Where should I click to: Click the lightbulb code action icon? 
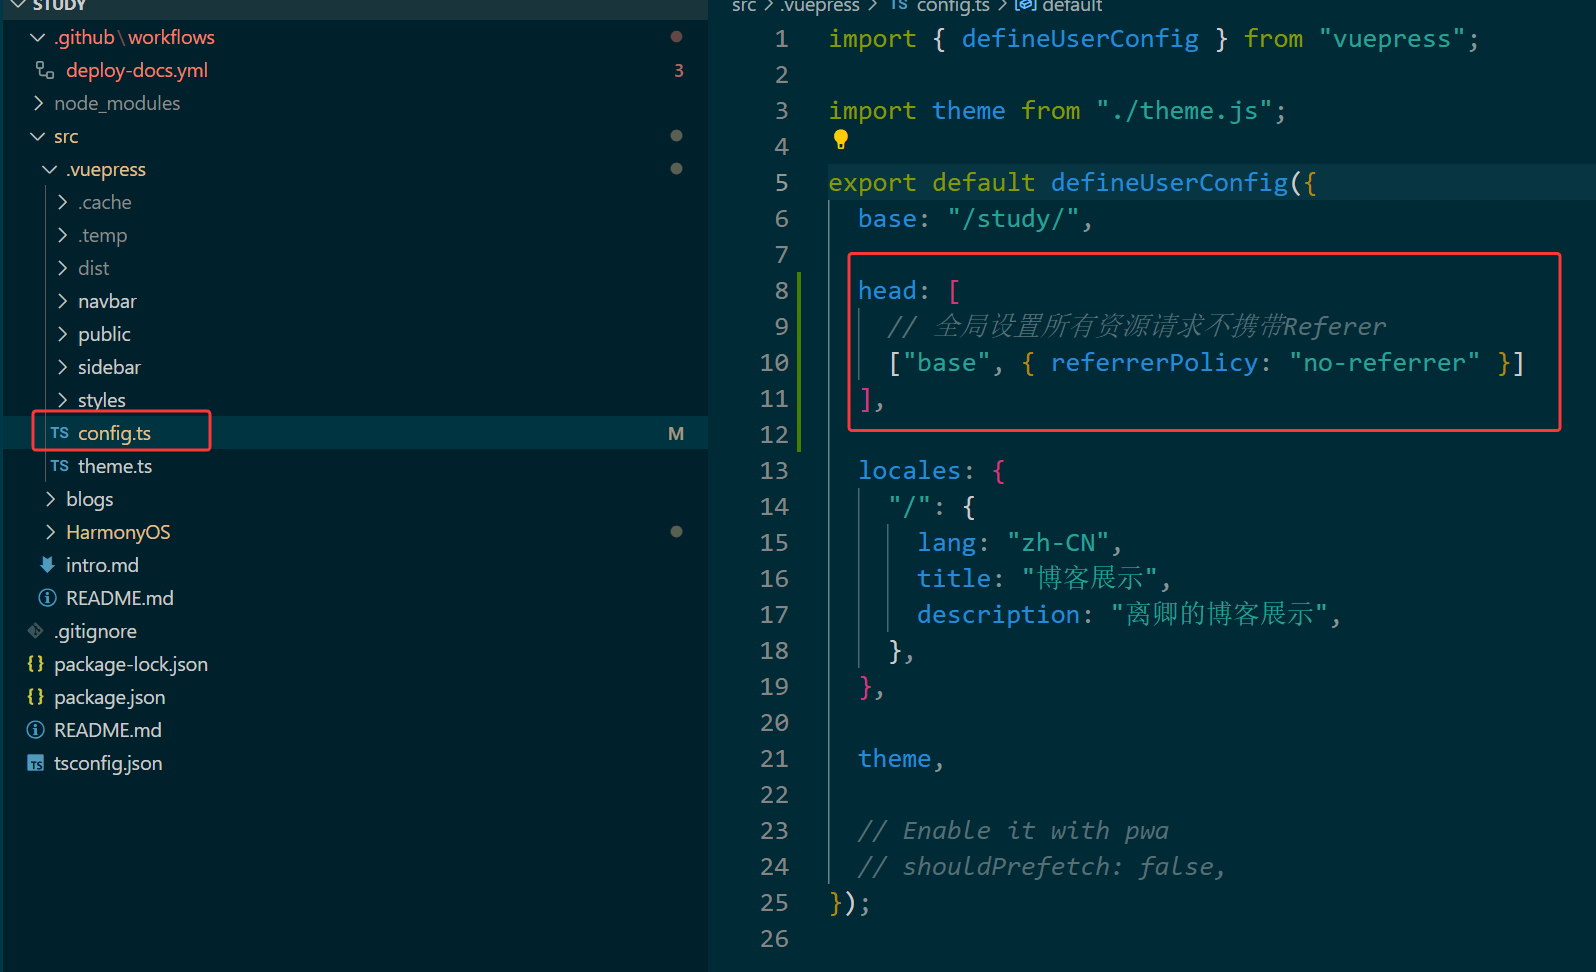841,140
